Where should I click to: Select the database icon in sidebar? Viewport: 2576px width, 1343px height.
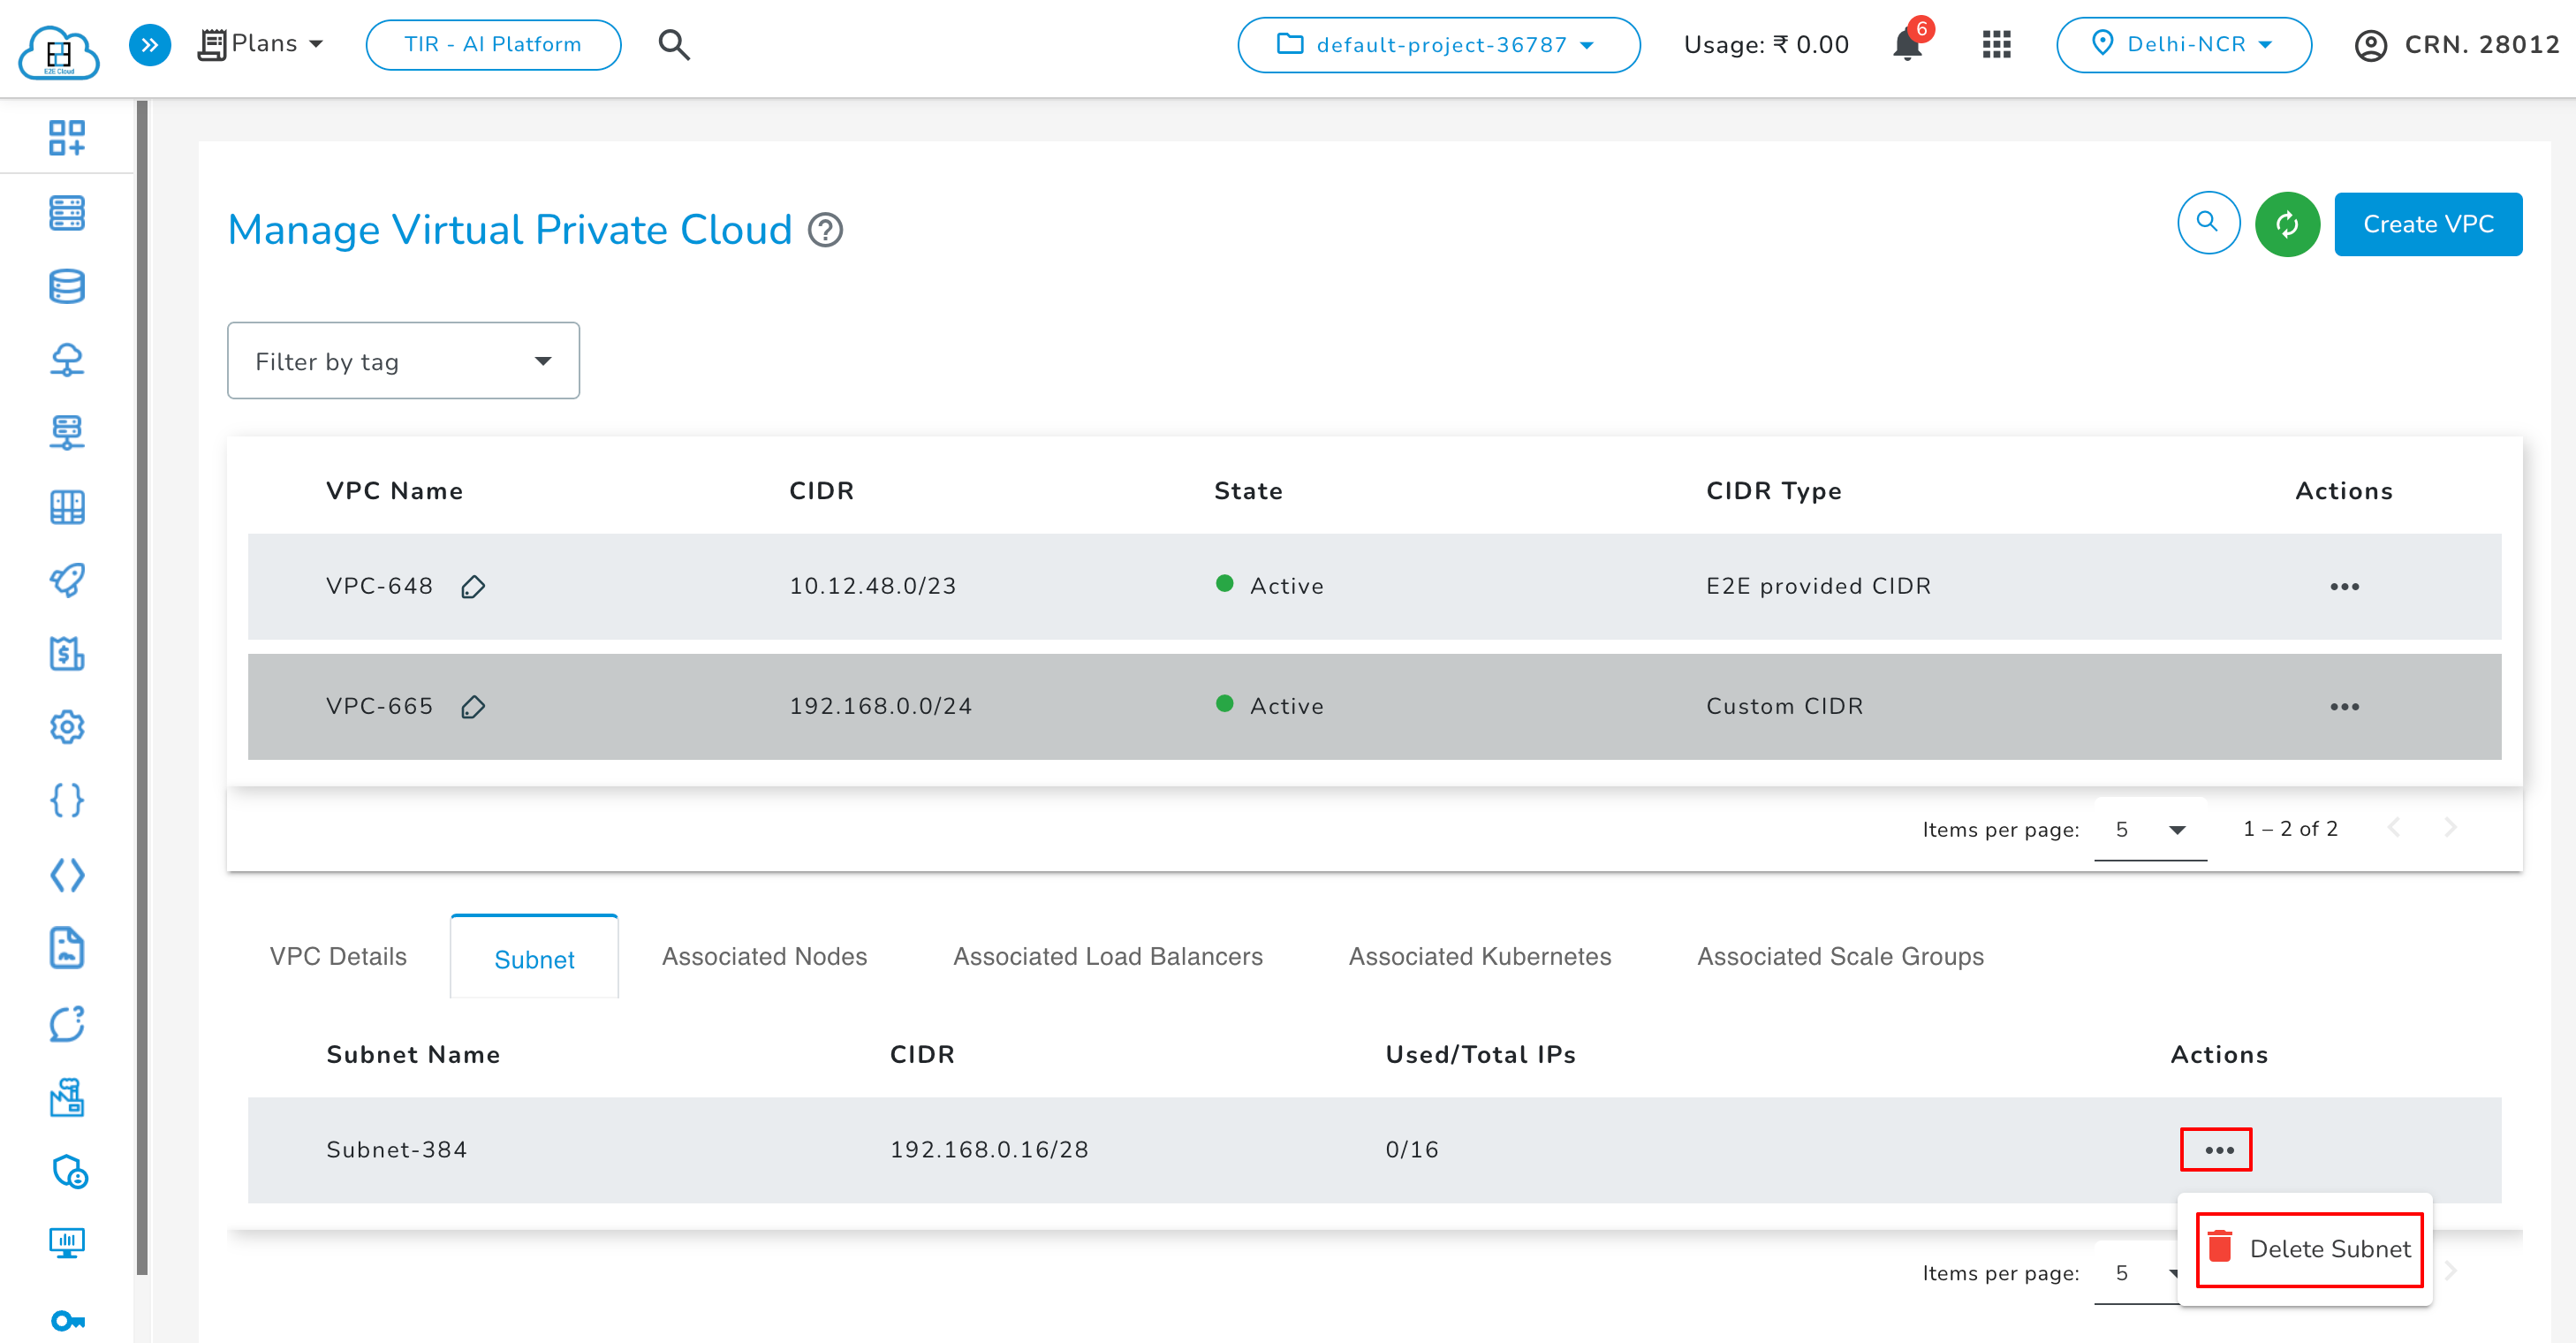pos(66,287)
